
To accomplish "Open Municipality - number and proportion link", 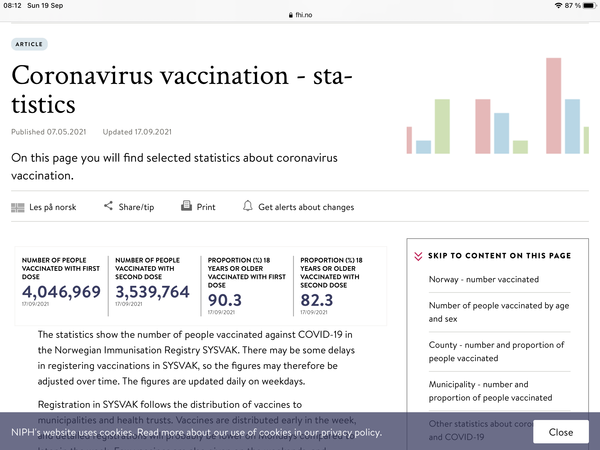I will click(490, 391).
